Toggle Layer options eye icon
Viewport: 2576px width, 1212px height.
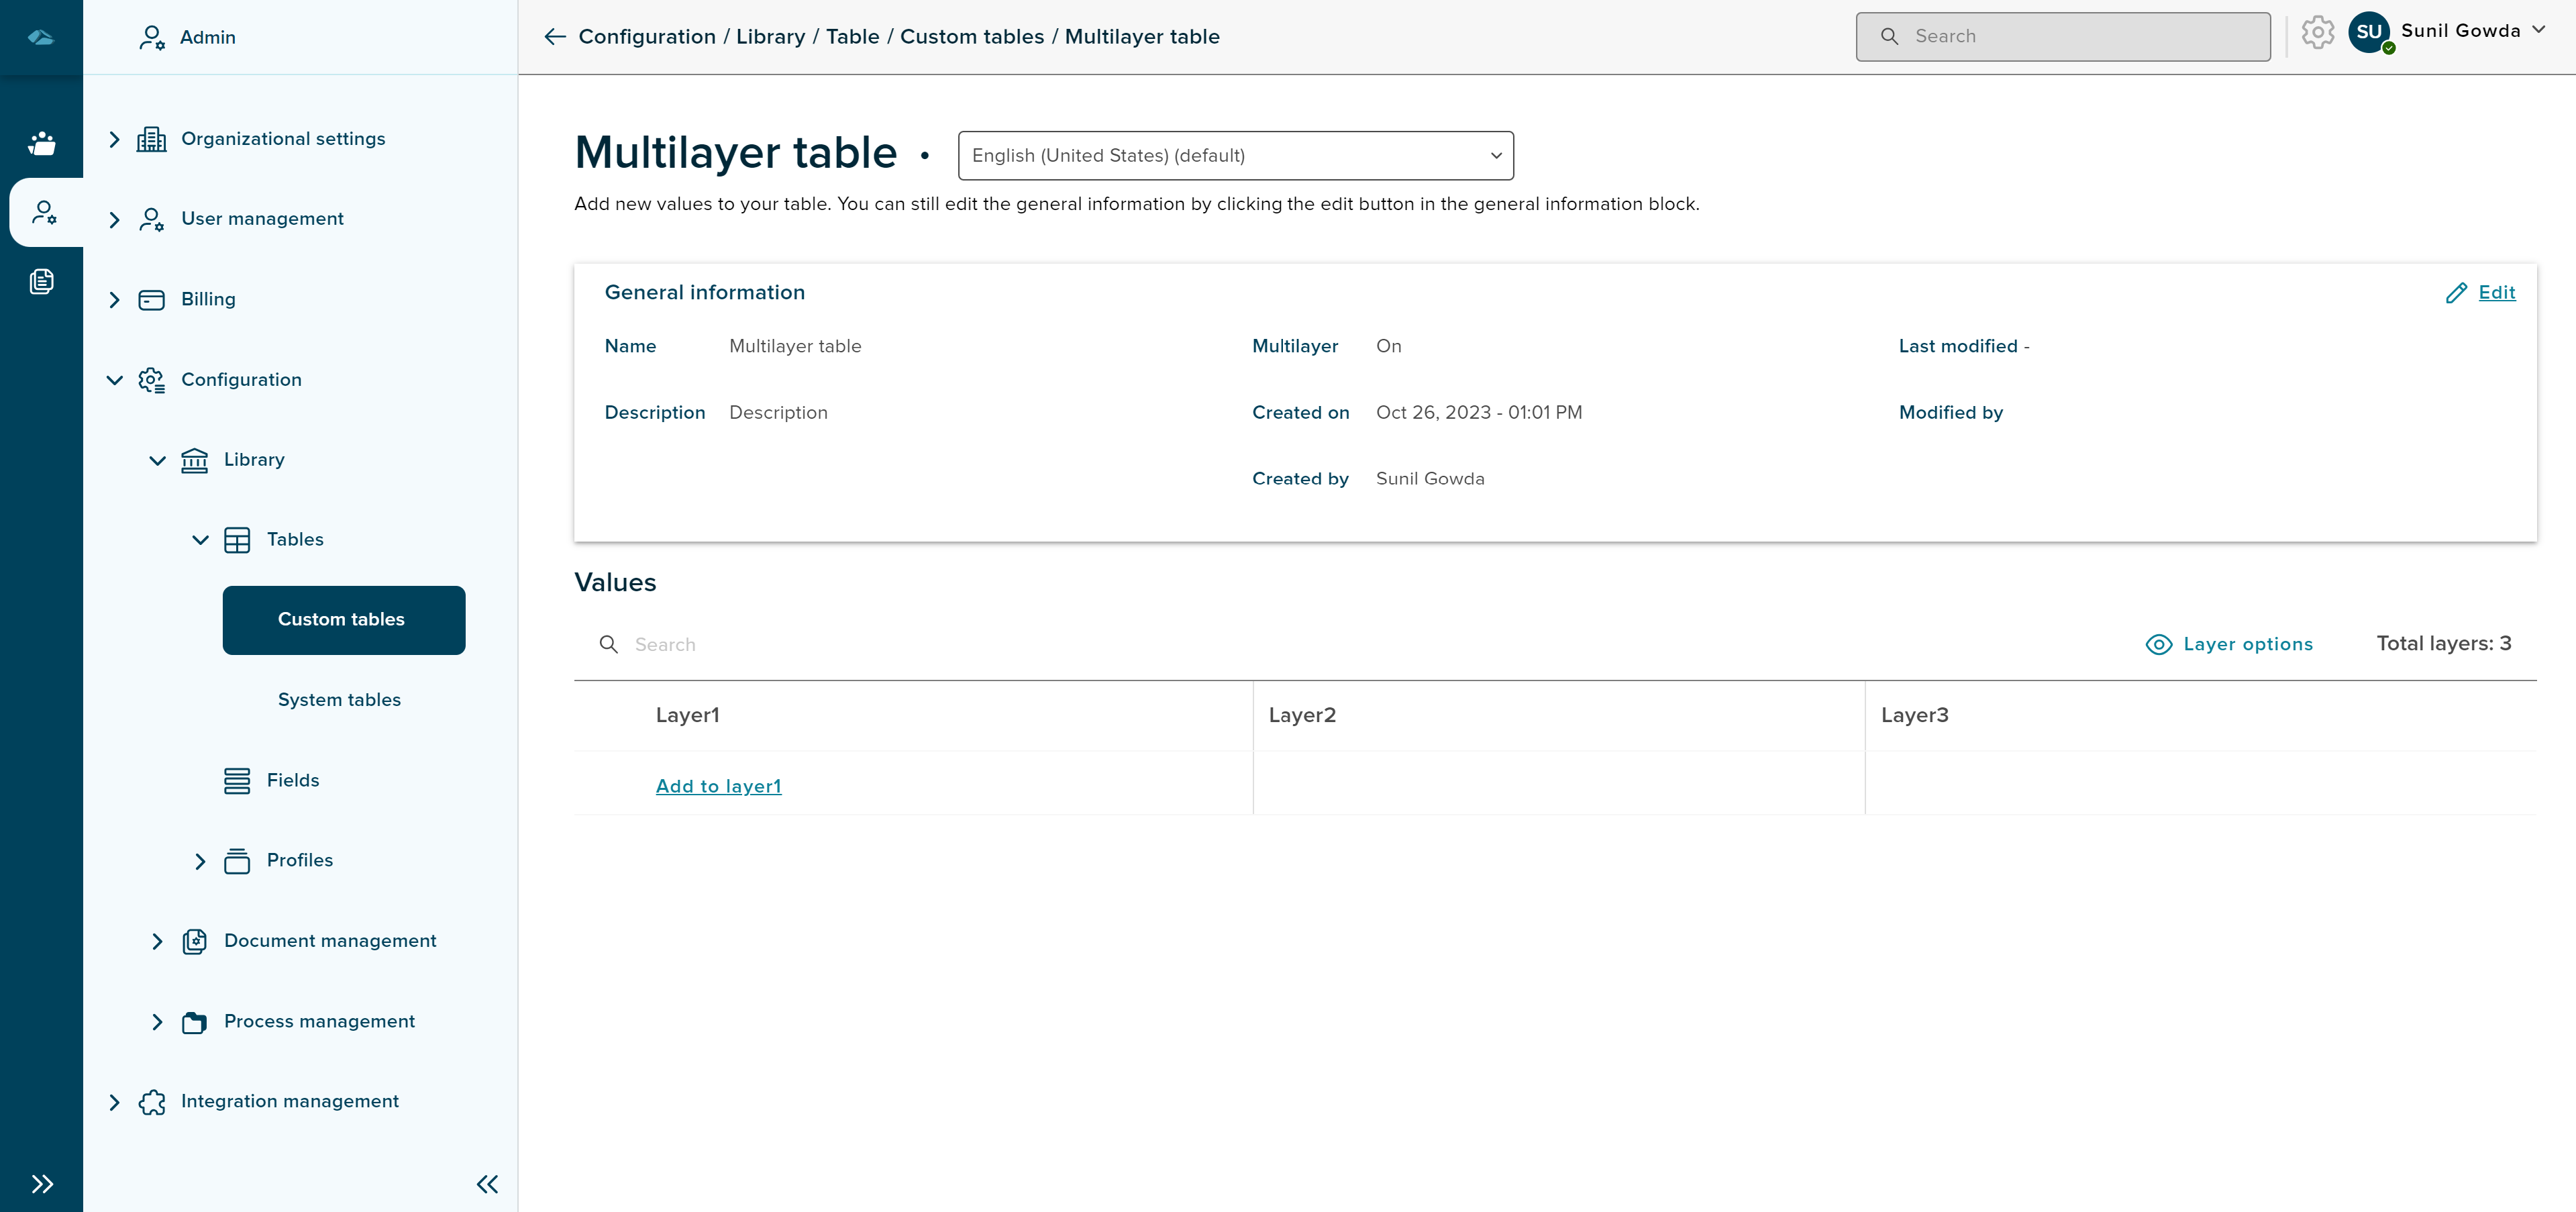click(x=2159, y=645)
